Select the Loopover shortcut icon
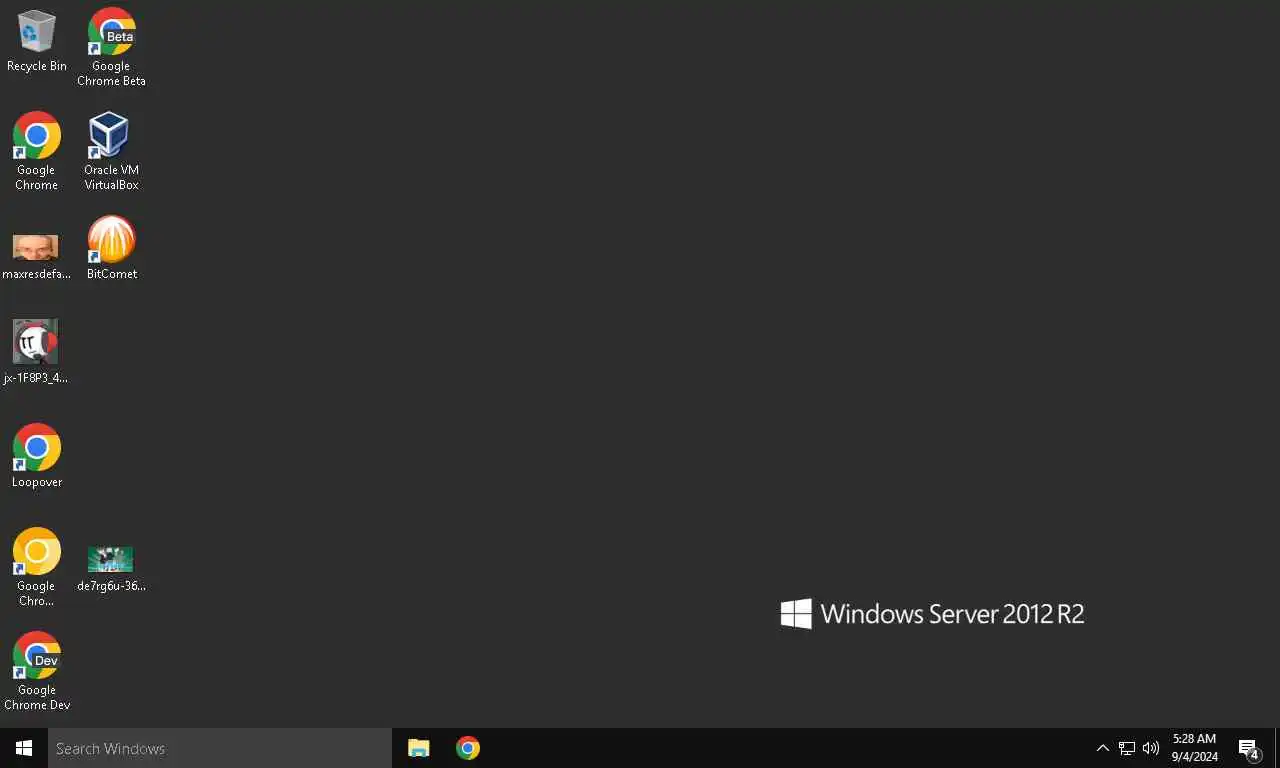This screenshot has height=768, width=1280. tap(37, 456)
